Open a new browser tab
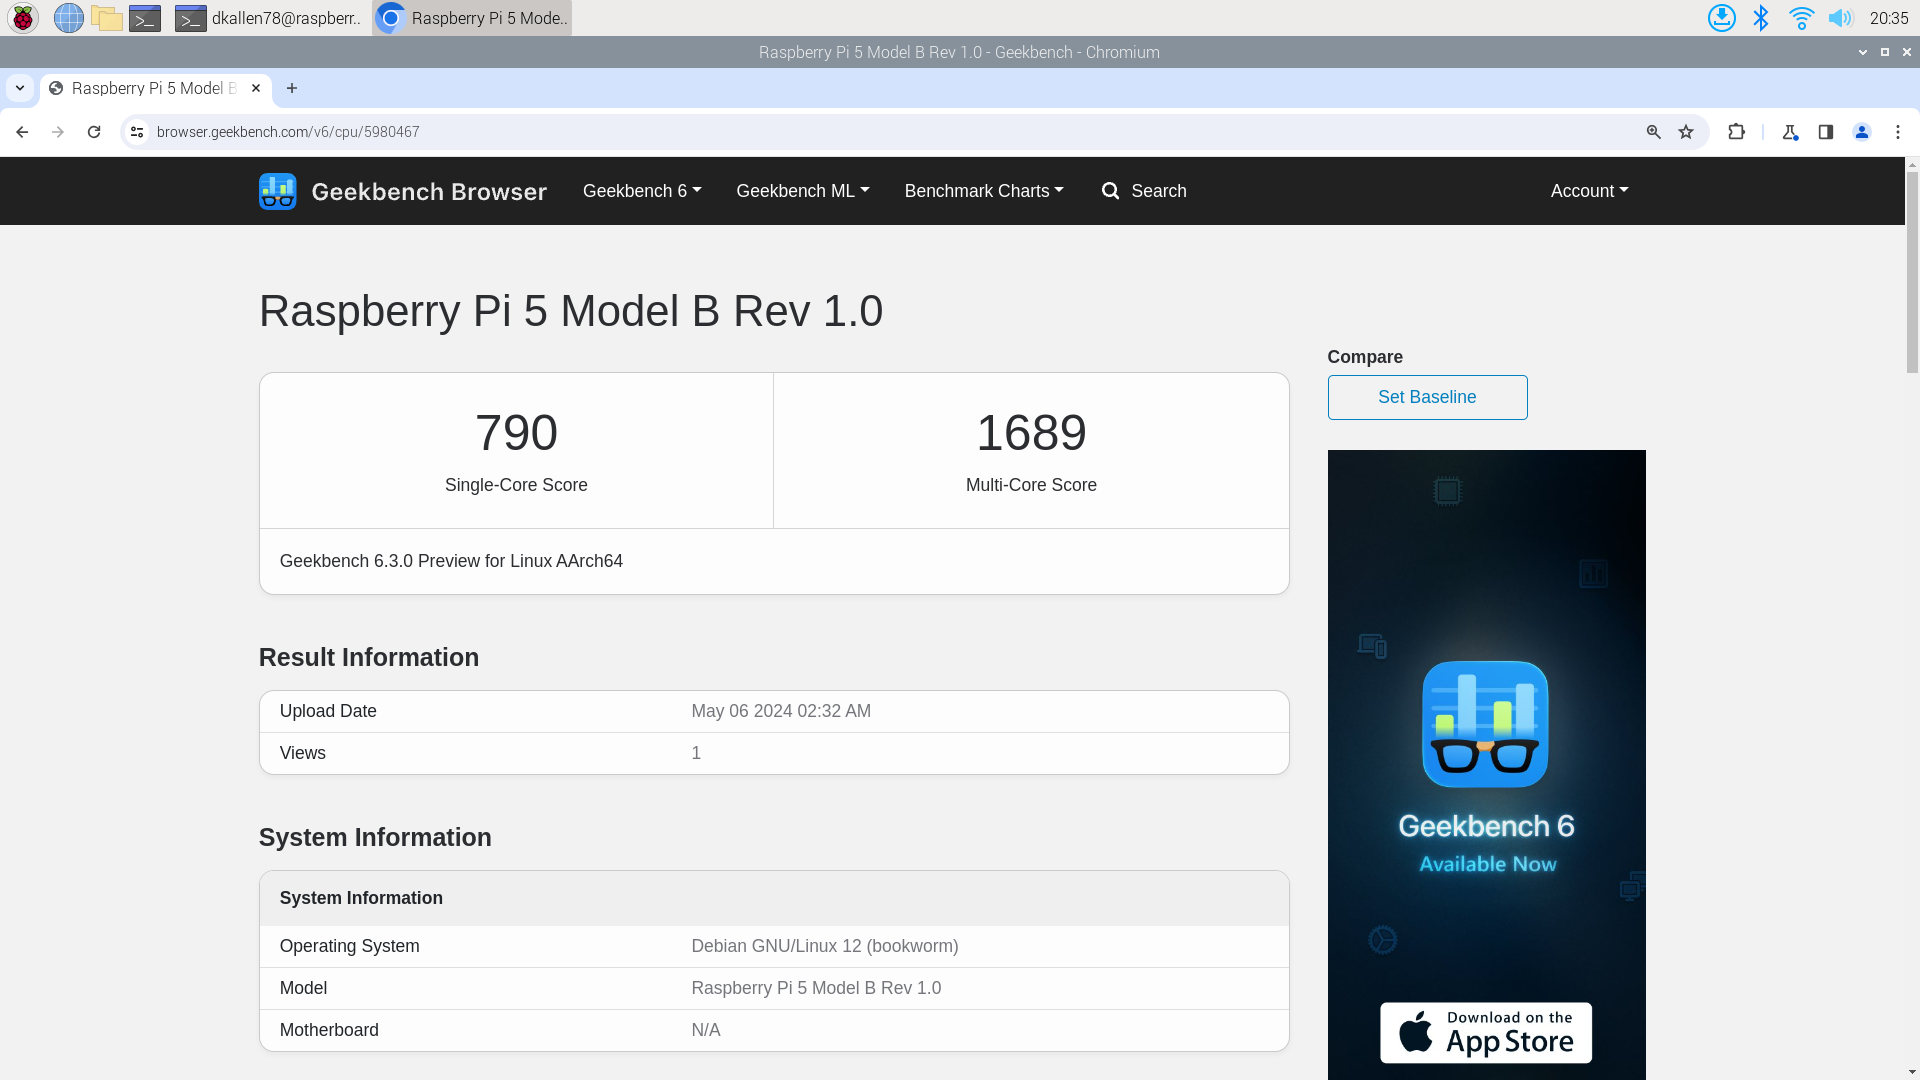The image size is (1920, 1080). (292, 88)
